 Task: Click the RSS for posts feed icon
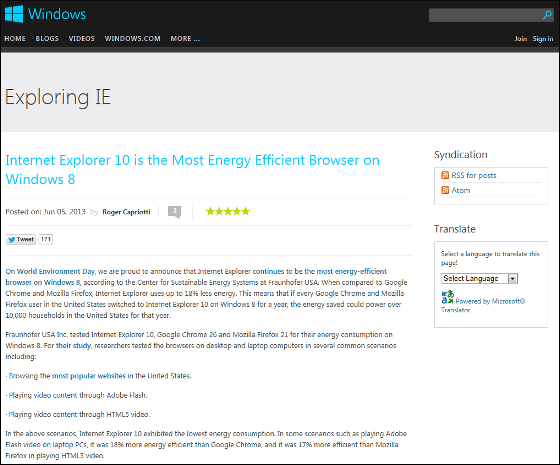click(445, 175)
